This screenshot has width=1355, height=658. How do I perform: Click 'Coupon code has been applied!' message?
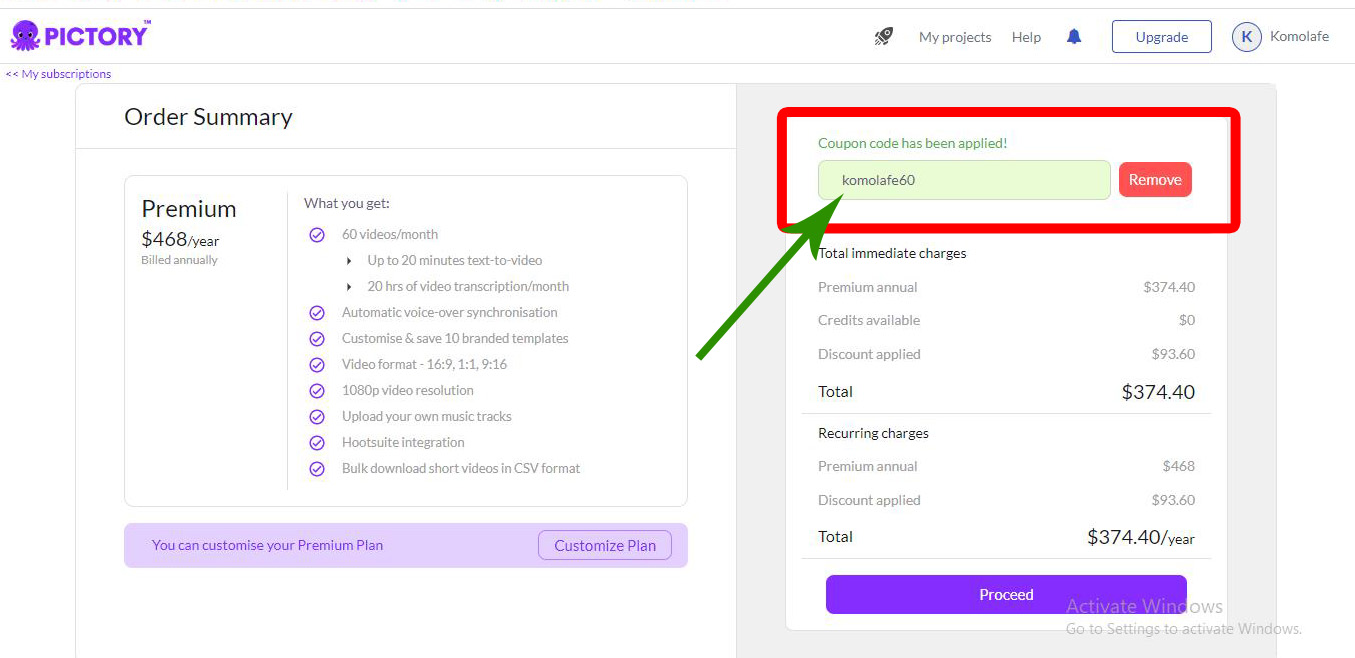point(912,143)
